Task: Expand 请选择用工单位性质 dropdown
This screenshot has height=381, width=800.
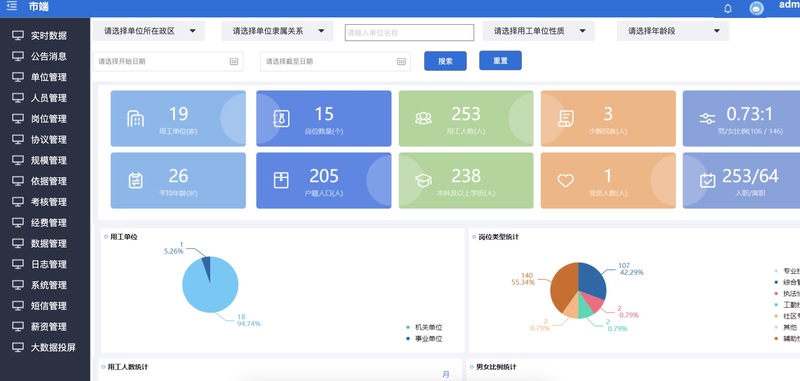Action: pyautogui.click(x=539, y=31)
